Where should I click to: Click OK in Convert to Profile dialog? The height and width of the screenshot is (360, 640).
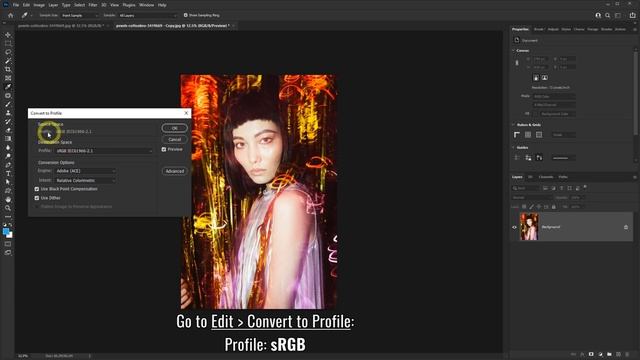click(x=175, y=128)
